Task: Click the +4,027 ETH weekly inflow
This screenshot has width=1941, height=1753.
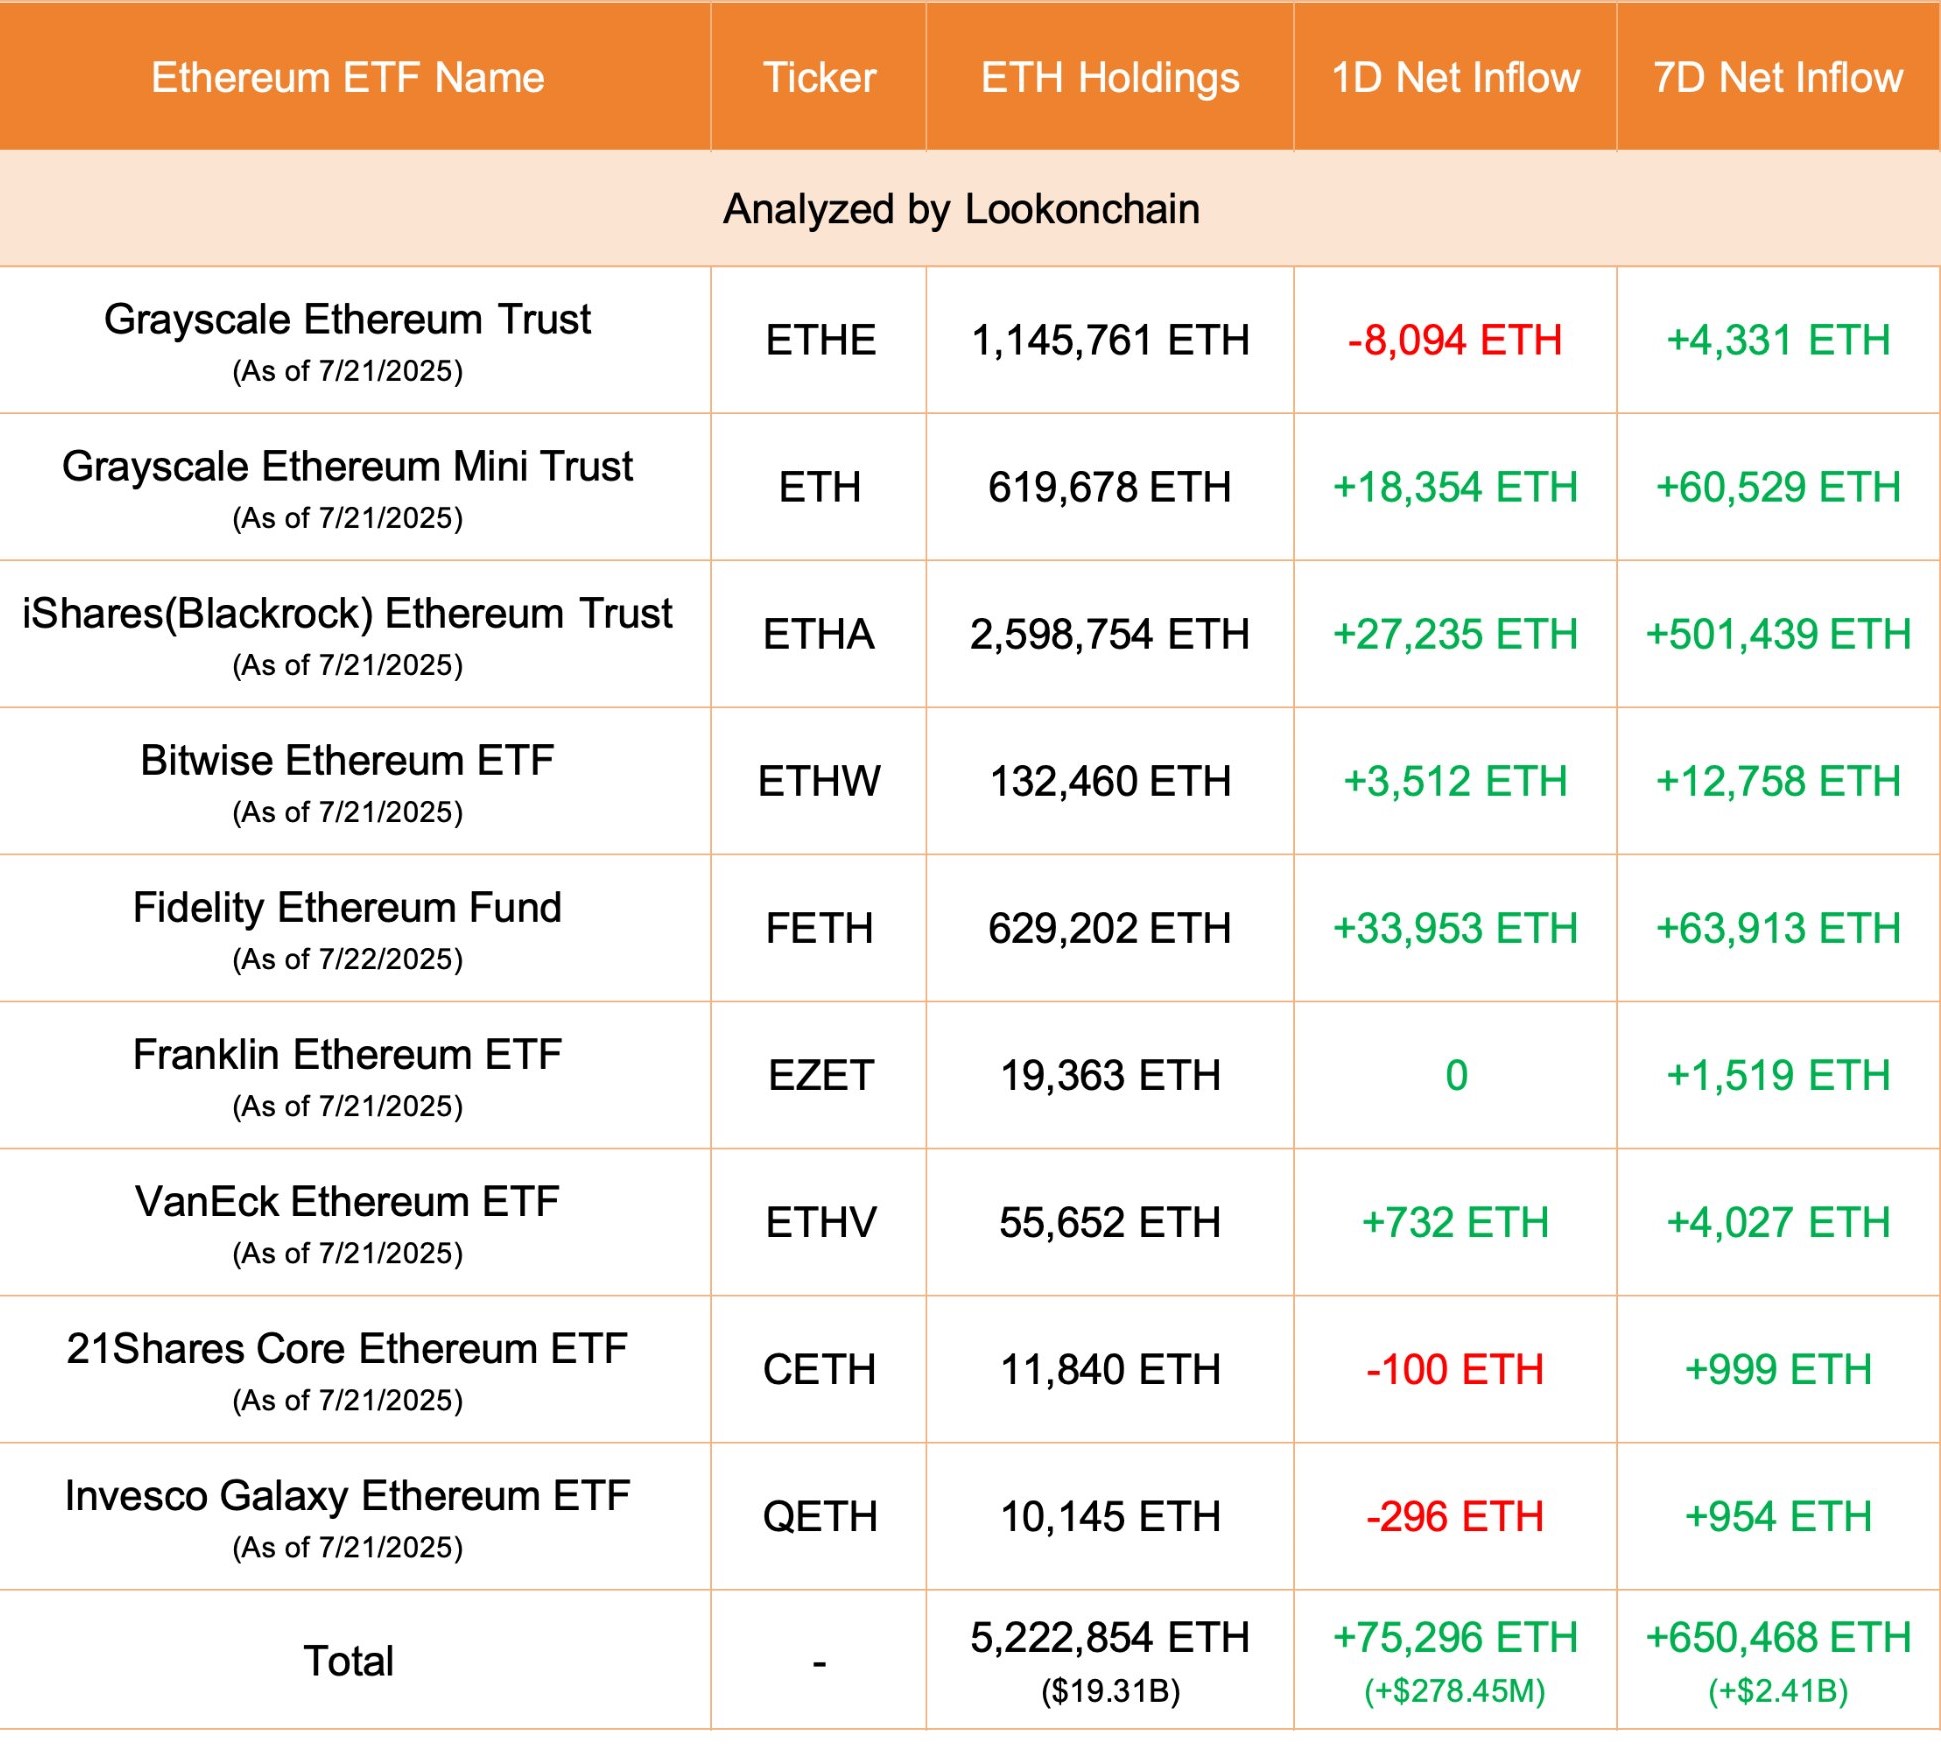Action: [1778, 1223]
